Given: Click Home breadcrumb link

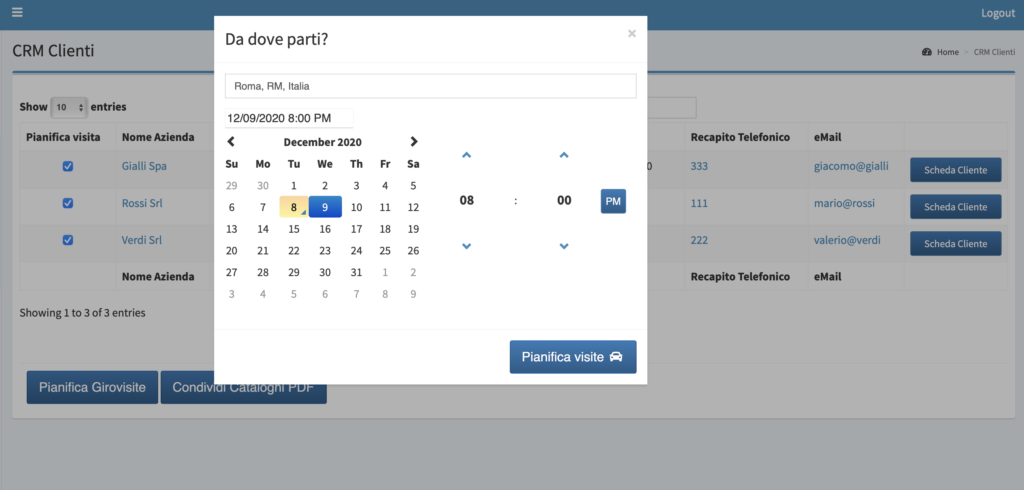Looking at the screenshot, I should (948, 52).
